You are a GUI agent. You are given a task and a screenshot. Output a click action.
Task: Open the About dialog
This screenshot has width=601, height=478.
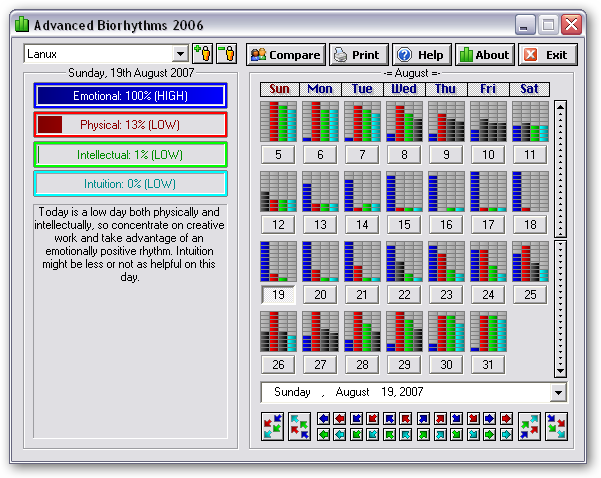coord(485,54)
